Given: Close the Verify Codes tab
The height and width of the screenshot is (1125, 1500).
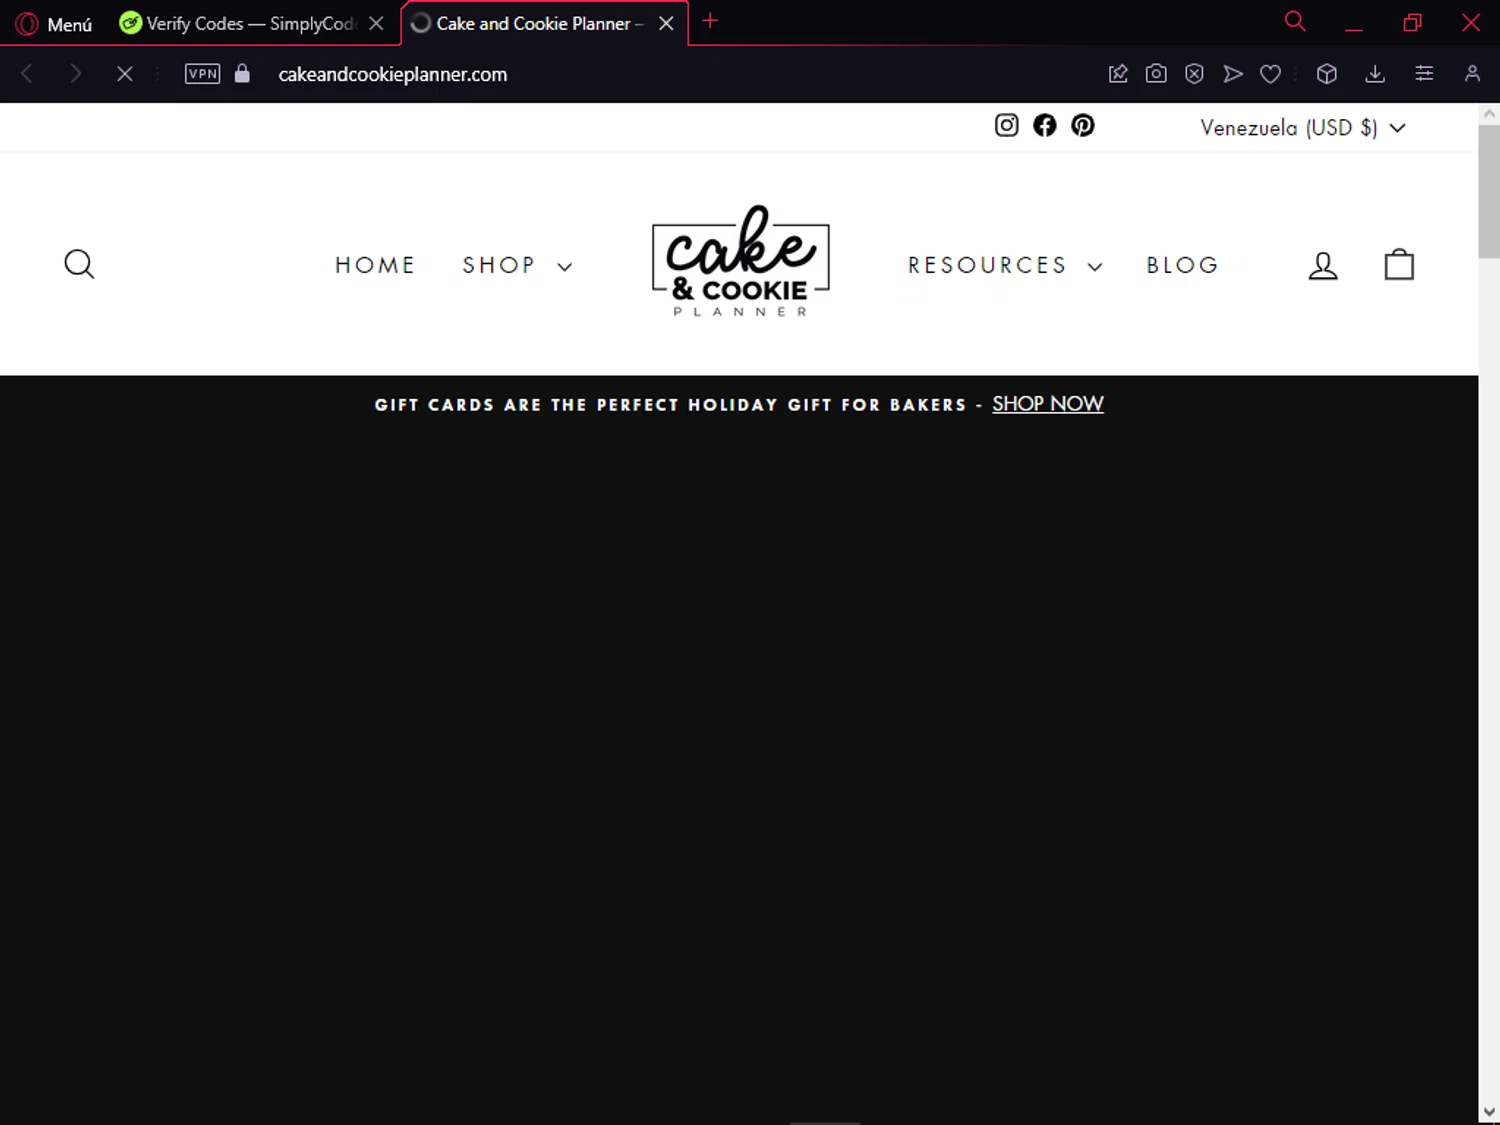Looking at the screenshot, I should click(x=376, y=23).
